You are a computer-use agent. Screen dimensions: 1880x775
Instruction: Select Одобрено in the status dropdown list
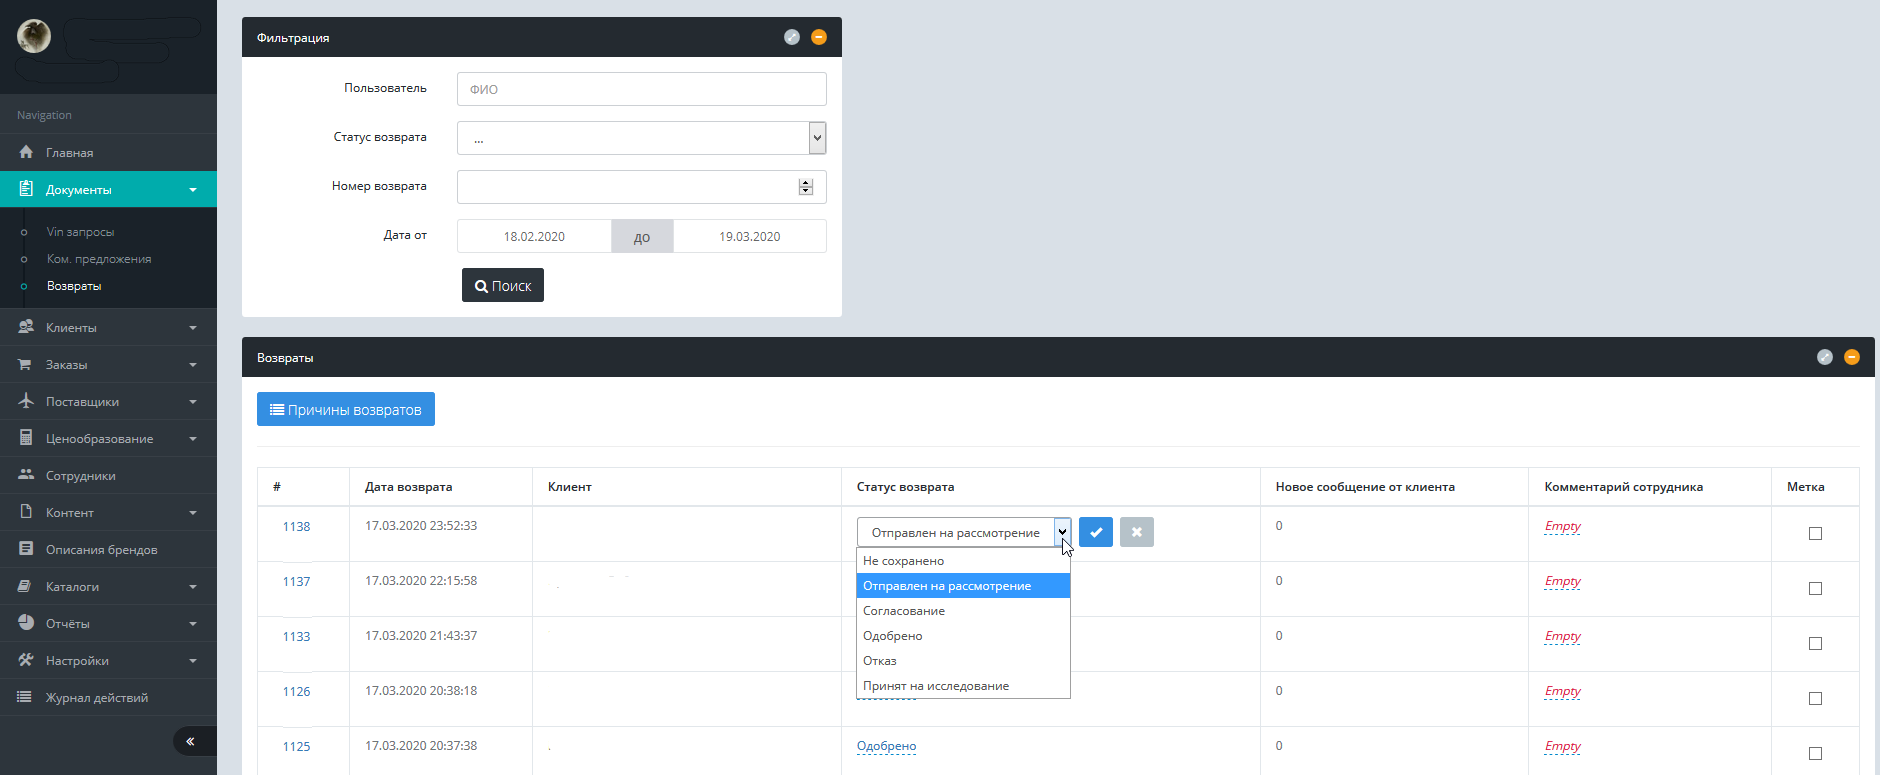(x=893, y=636)
